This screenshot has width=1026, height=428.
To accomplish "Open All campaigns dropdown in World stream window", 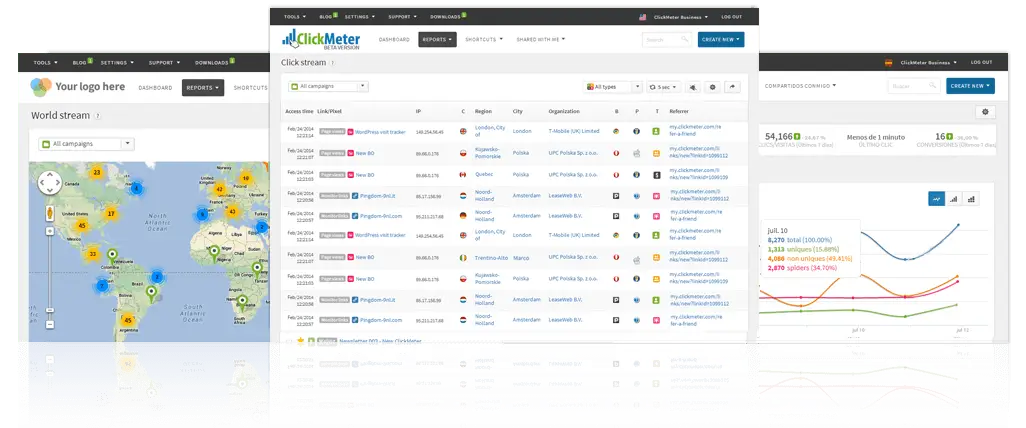I will 86,144.
